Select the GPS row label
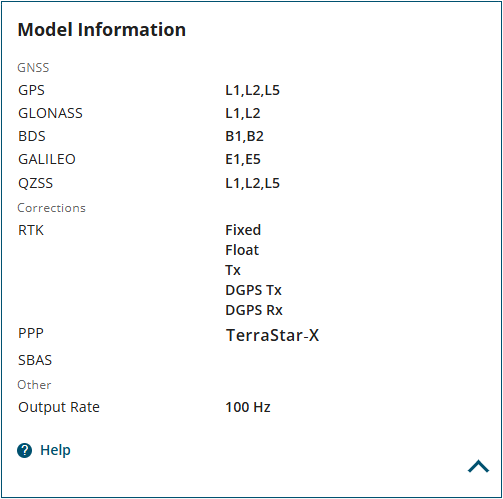This screenshot has height=499, width=503. tap(31, 90)
